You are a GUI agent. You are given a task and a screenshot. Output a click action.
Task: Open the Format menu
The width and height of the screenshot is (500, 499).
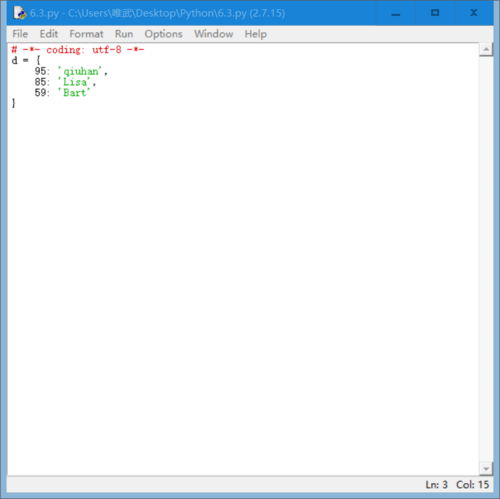point(86,34)
